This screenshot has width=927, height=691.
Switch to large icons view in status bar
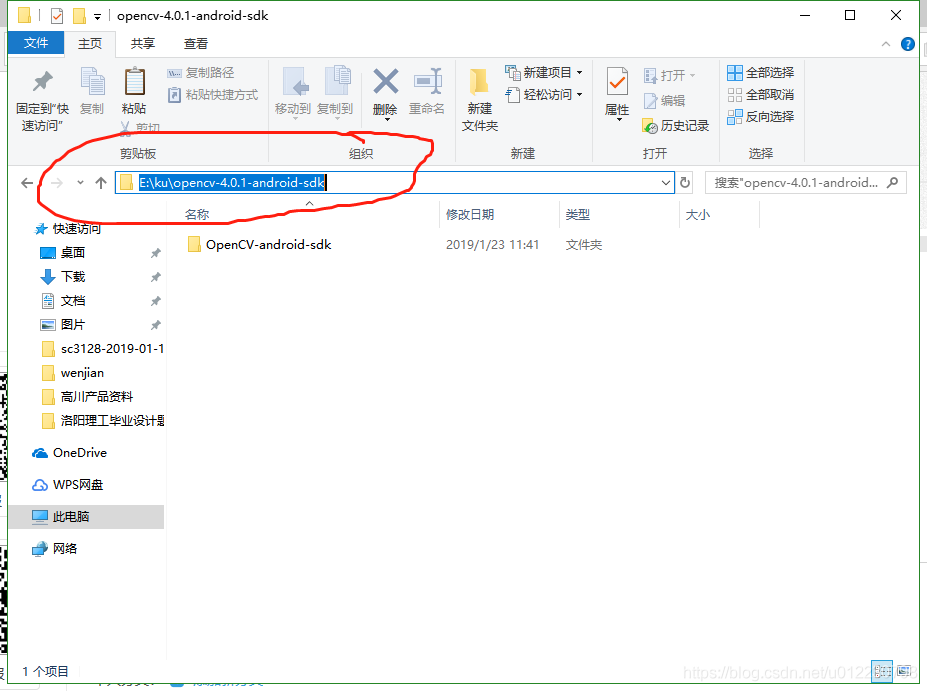(x=904, y=671)
